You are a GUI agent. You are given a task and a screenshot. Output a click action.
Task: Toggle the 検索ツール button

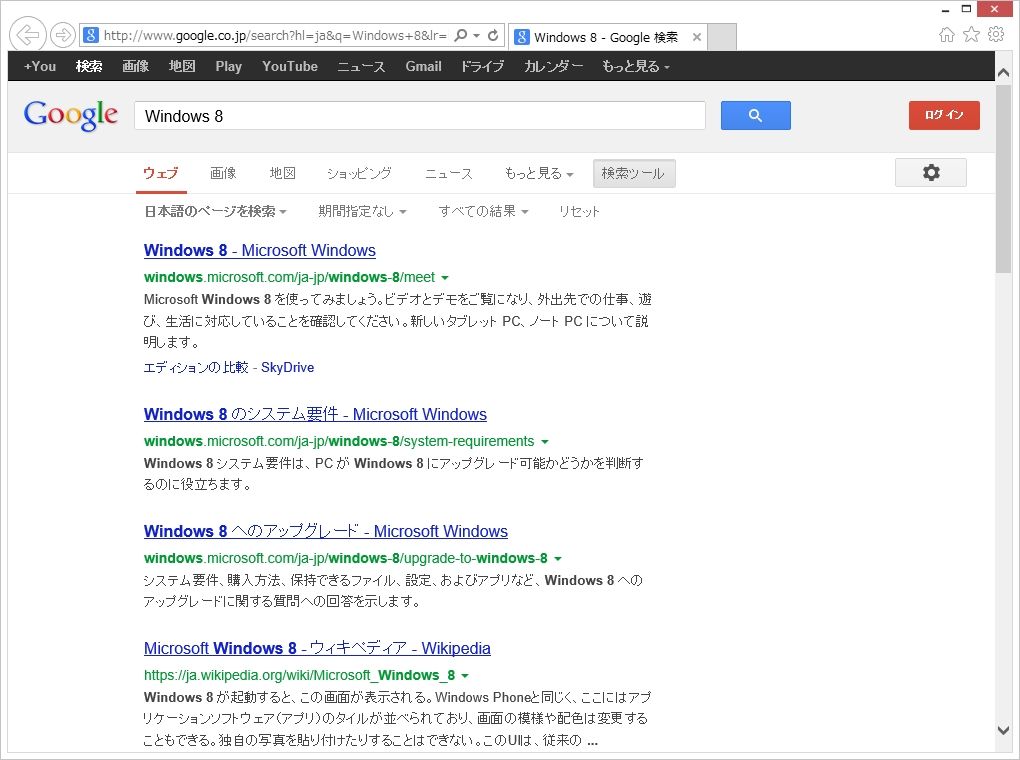point(634,173)
